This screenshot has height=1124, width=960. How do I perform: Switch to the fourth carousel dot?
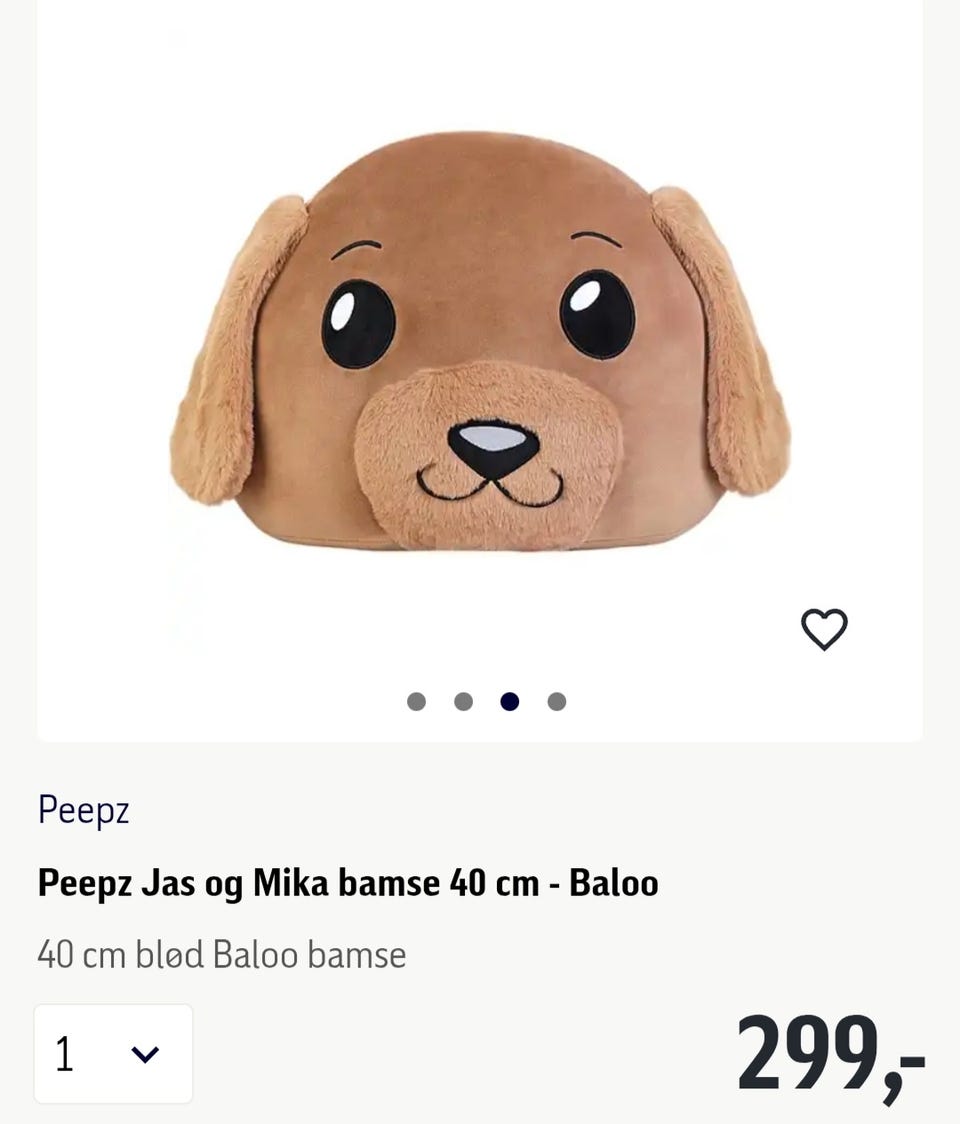click(557, 701)
